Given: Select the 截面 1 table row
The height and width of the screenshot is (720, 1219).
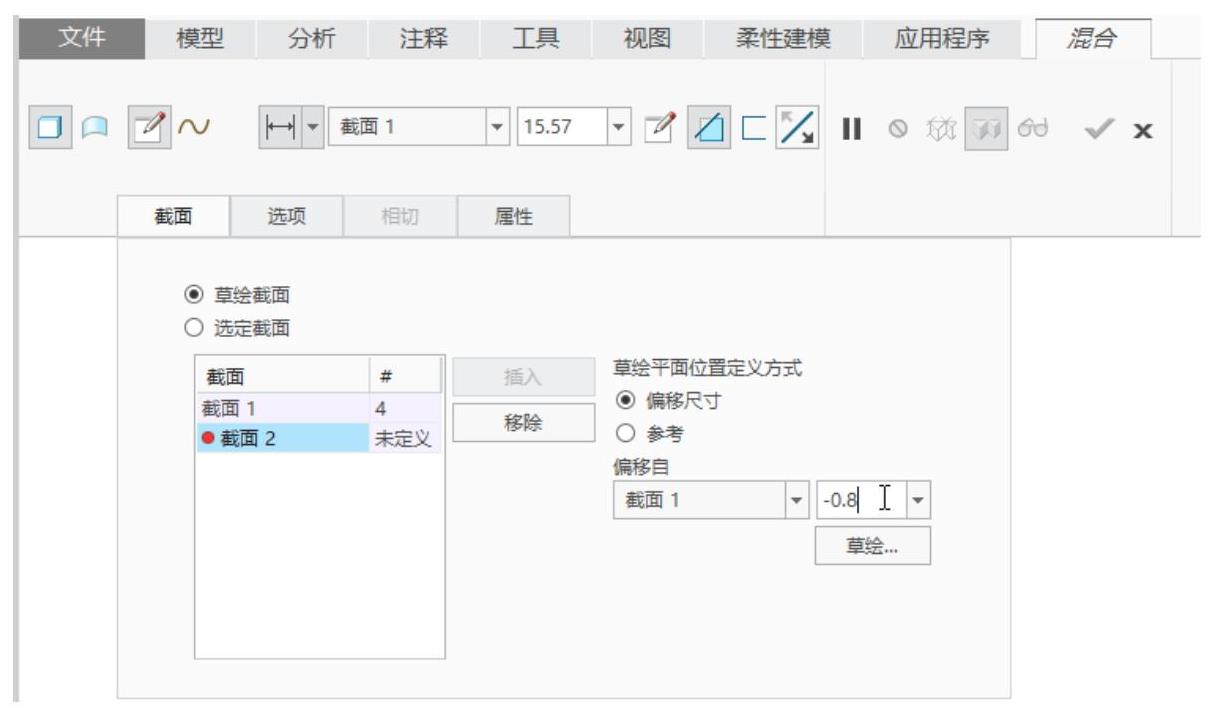Looking at the screenshot, I should point(318,408).
